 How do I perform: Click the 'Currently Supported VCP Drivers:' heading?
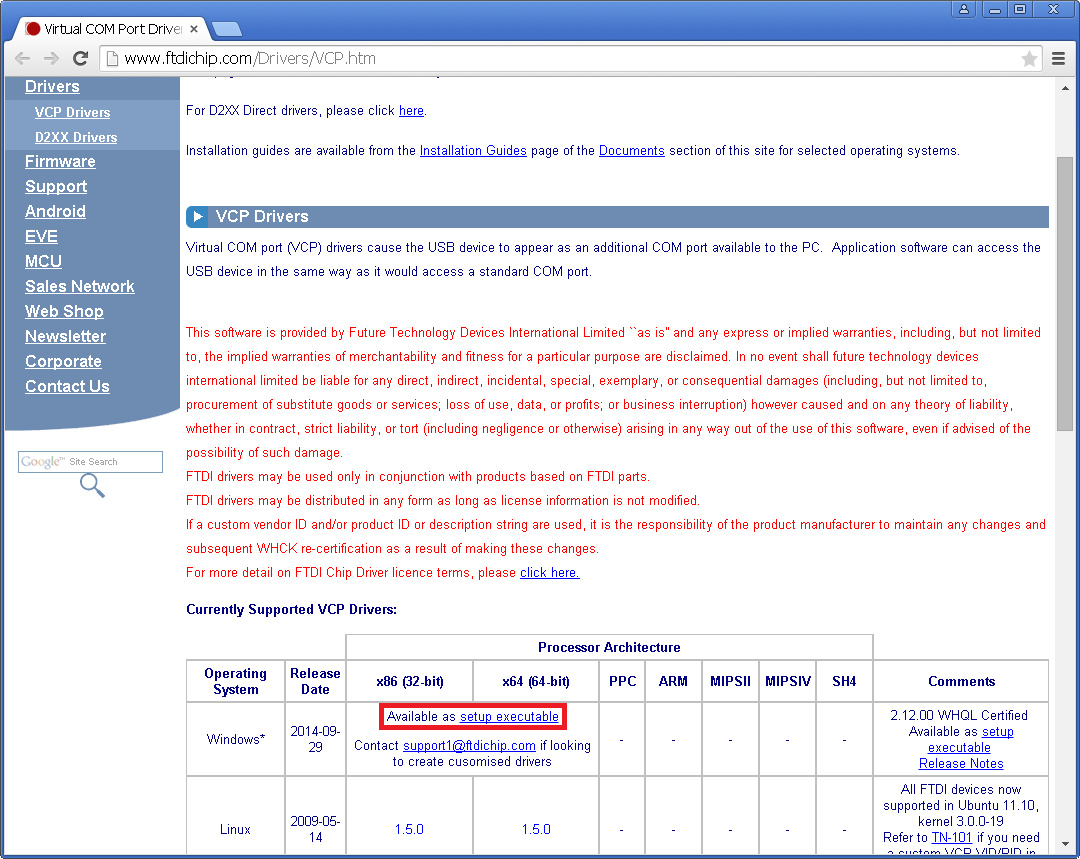[x=291, y=610]
